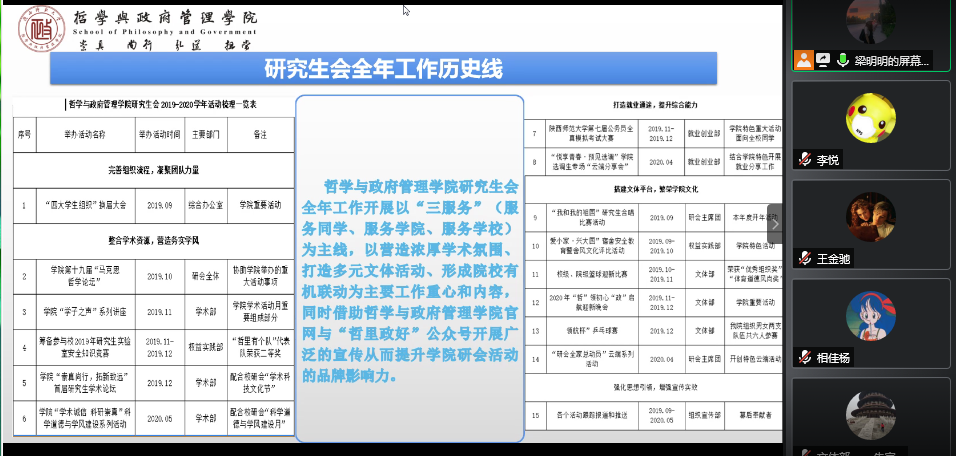
Task: Click the red school logo emblem on the slide
Action: pos(41,28)
